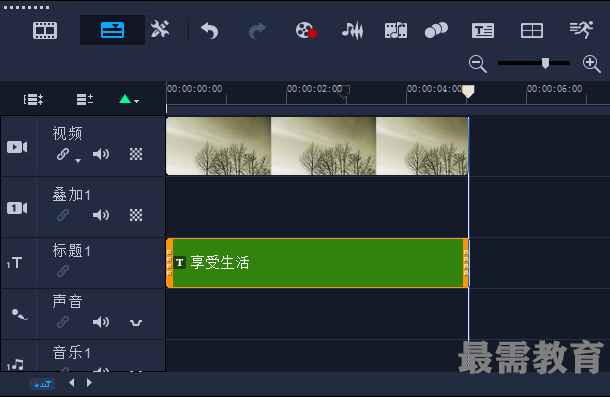Open the Track Manager
Viewport: 610px width, 397px height.
tap(84, 100)
